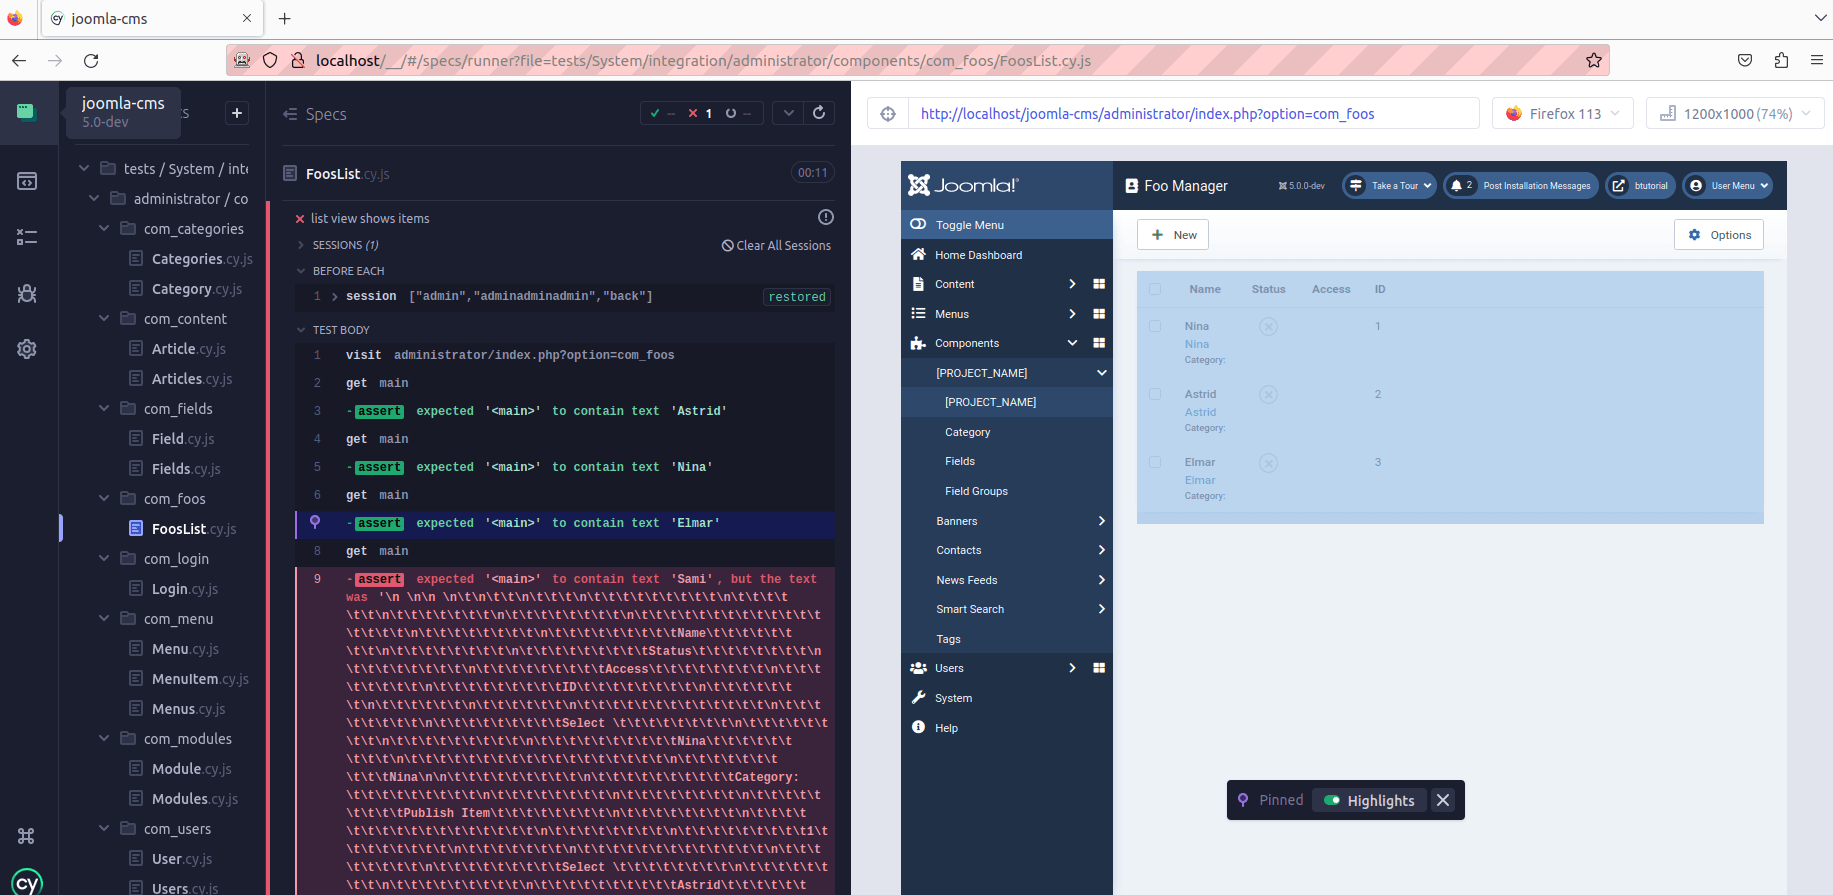
Task: Click the Cypress logo at sidebar bottom
Action: pos(27,881)
